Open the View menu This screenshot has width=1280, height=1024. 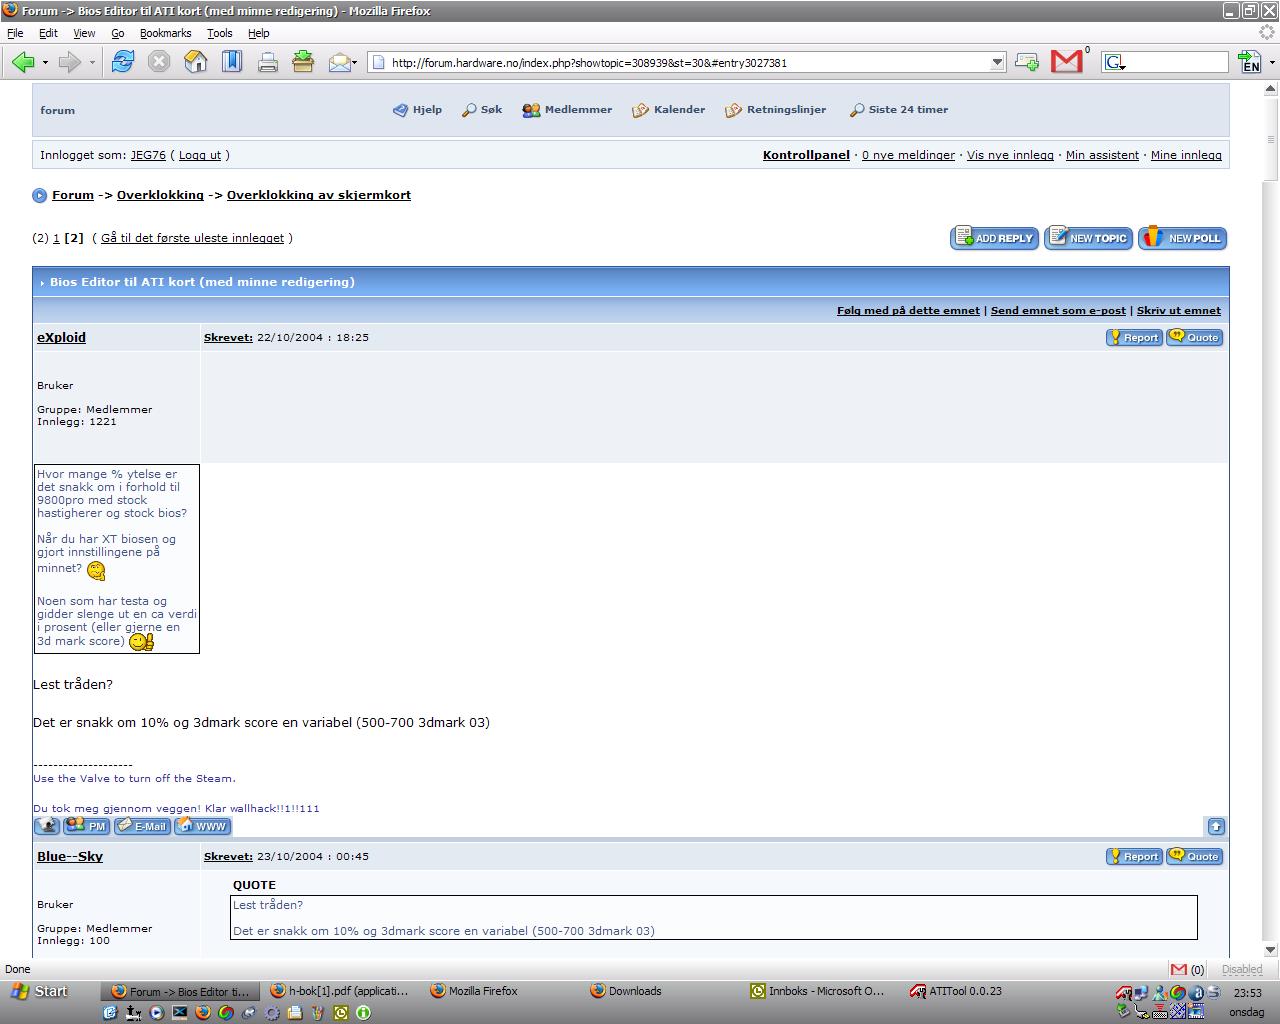pos(84,33)
